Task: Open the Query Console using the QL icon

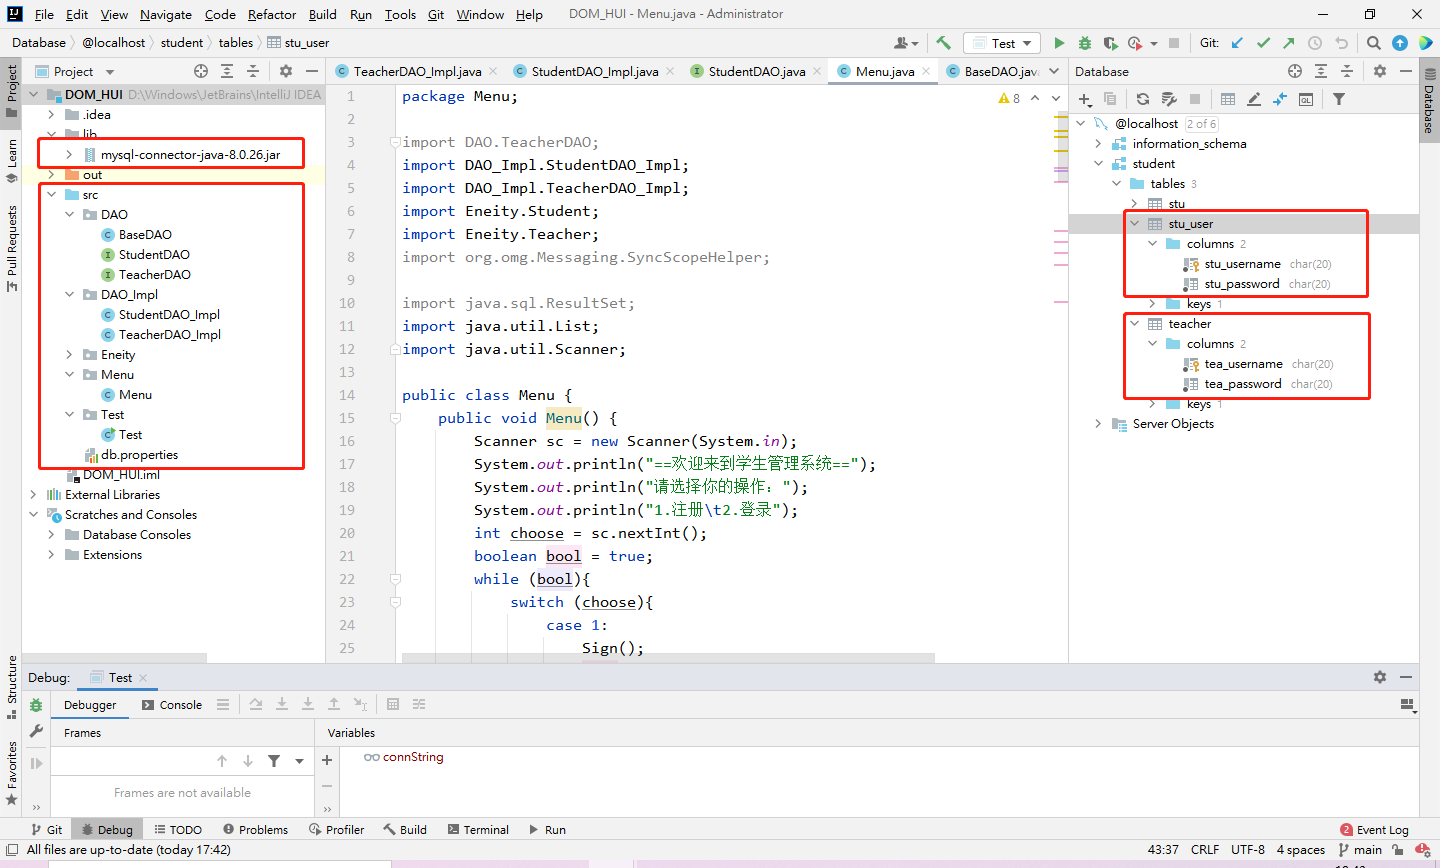Action: (1306, 98)
